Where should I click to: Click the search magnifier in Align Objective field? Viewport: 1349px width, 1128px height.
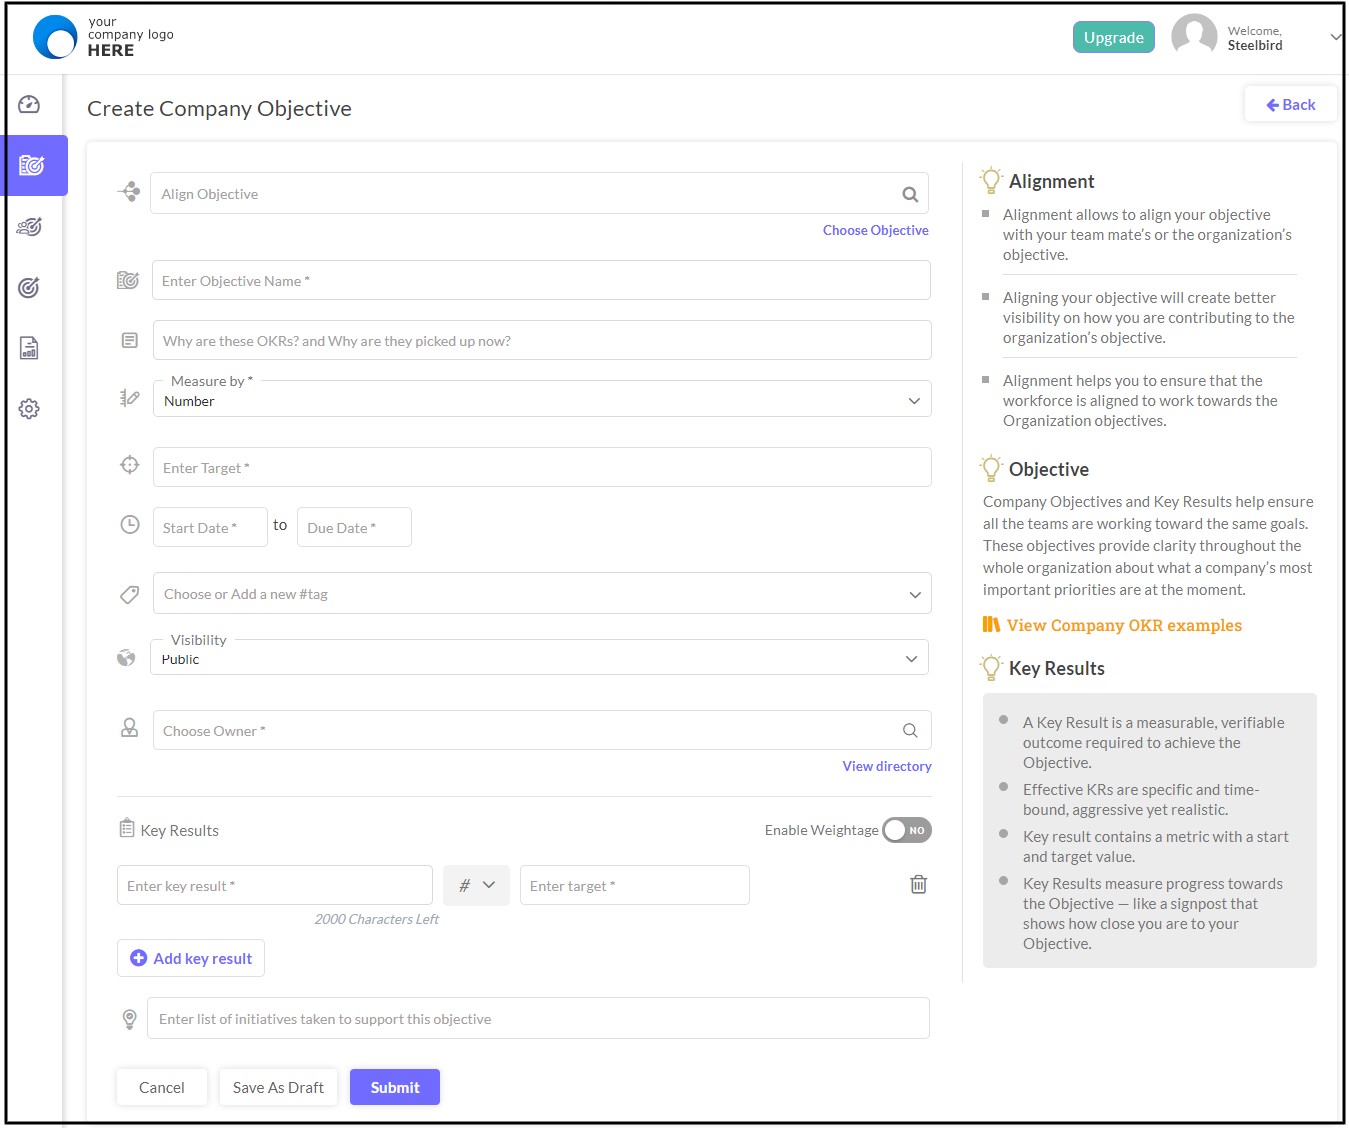point(909,193)
